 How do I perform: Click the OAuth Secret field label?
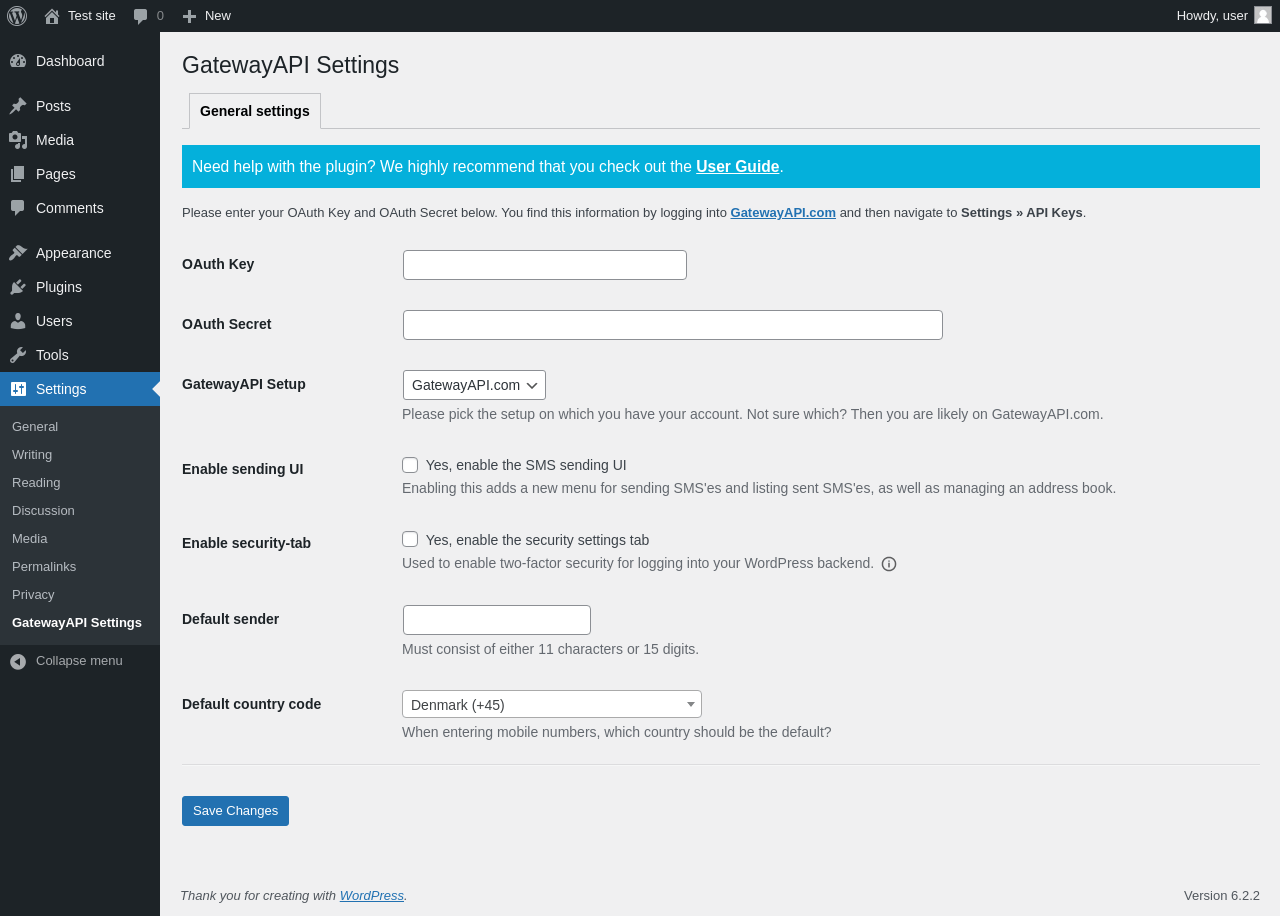tap(227, 324)
